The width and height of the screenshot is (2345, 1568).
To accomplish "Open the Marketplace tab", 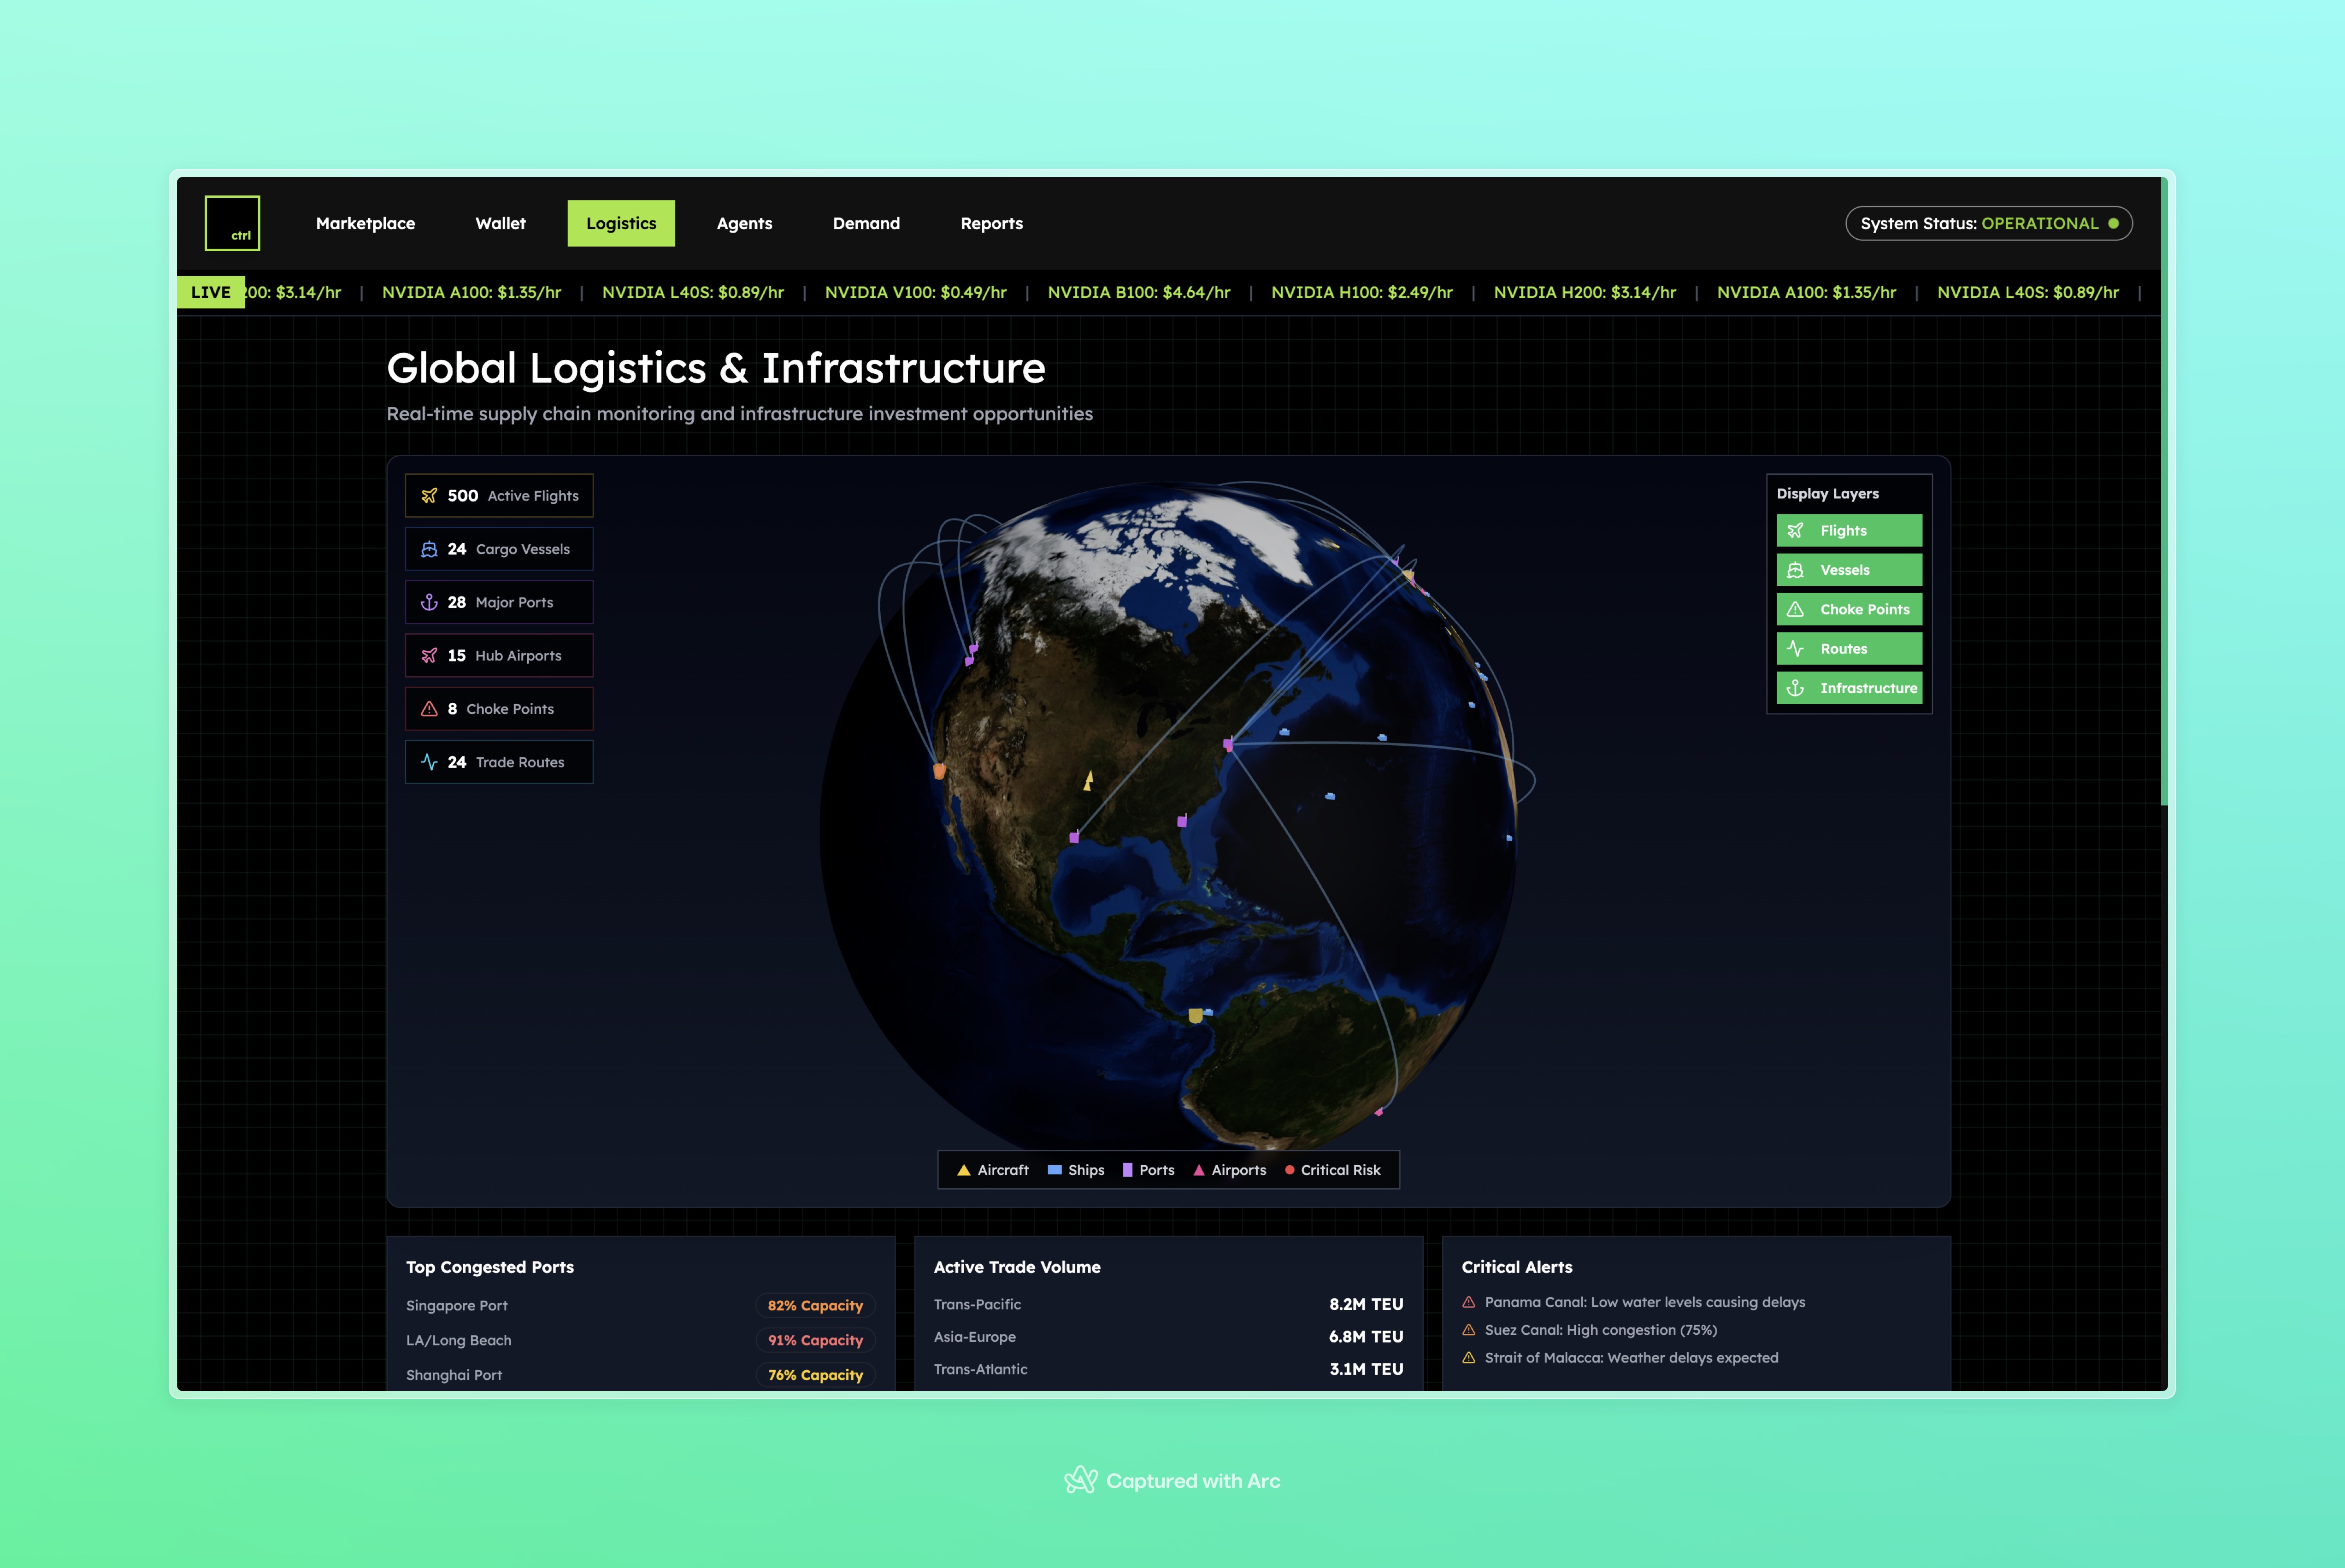I will [x=365, y=223].
